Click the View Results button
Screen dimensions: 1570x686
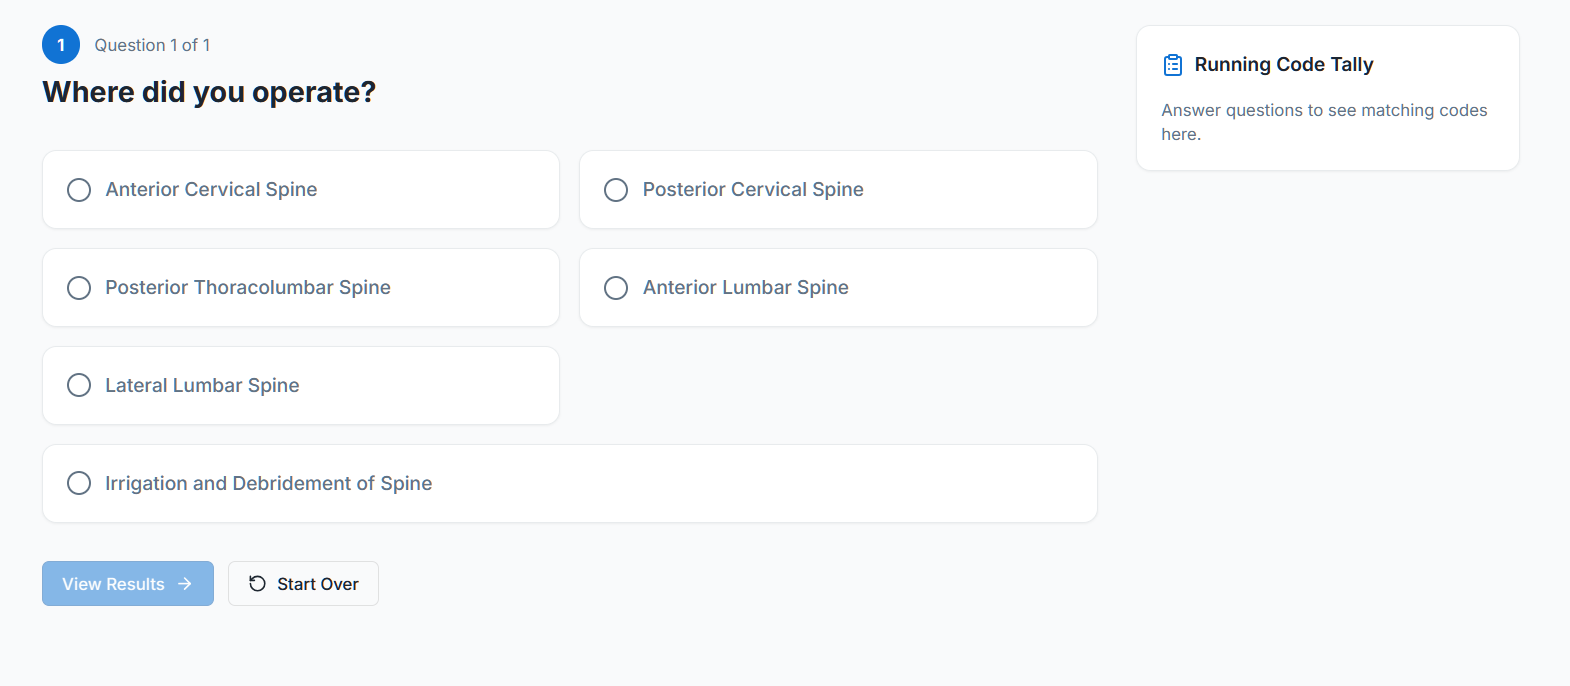[127, 583]
